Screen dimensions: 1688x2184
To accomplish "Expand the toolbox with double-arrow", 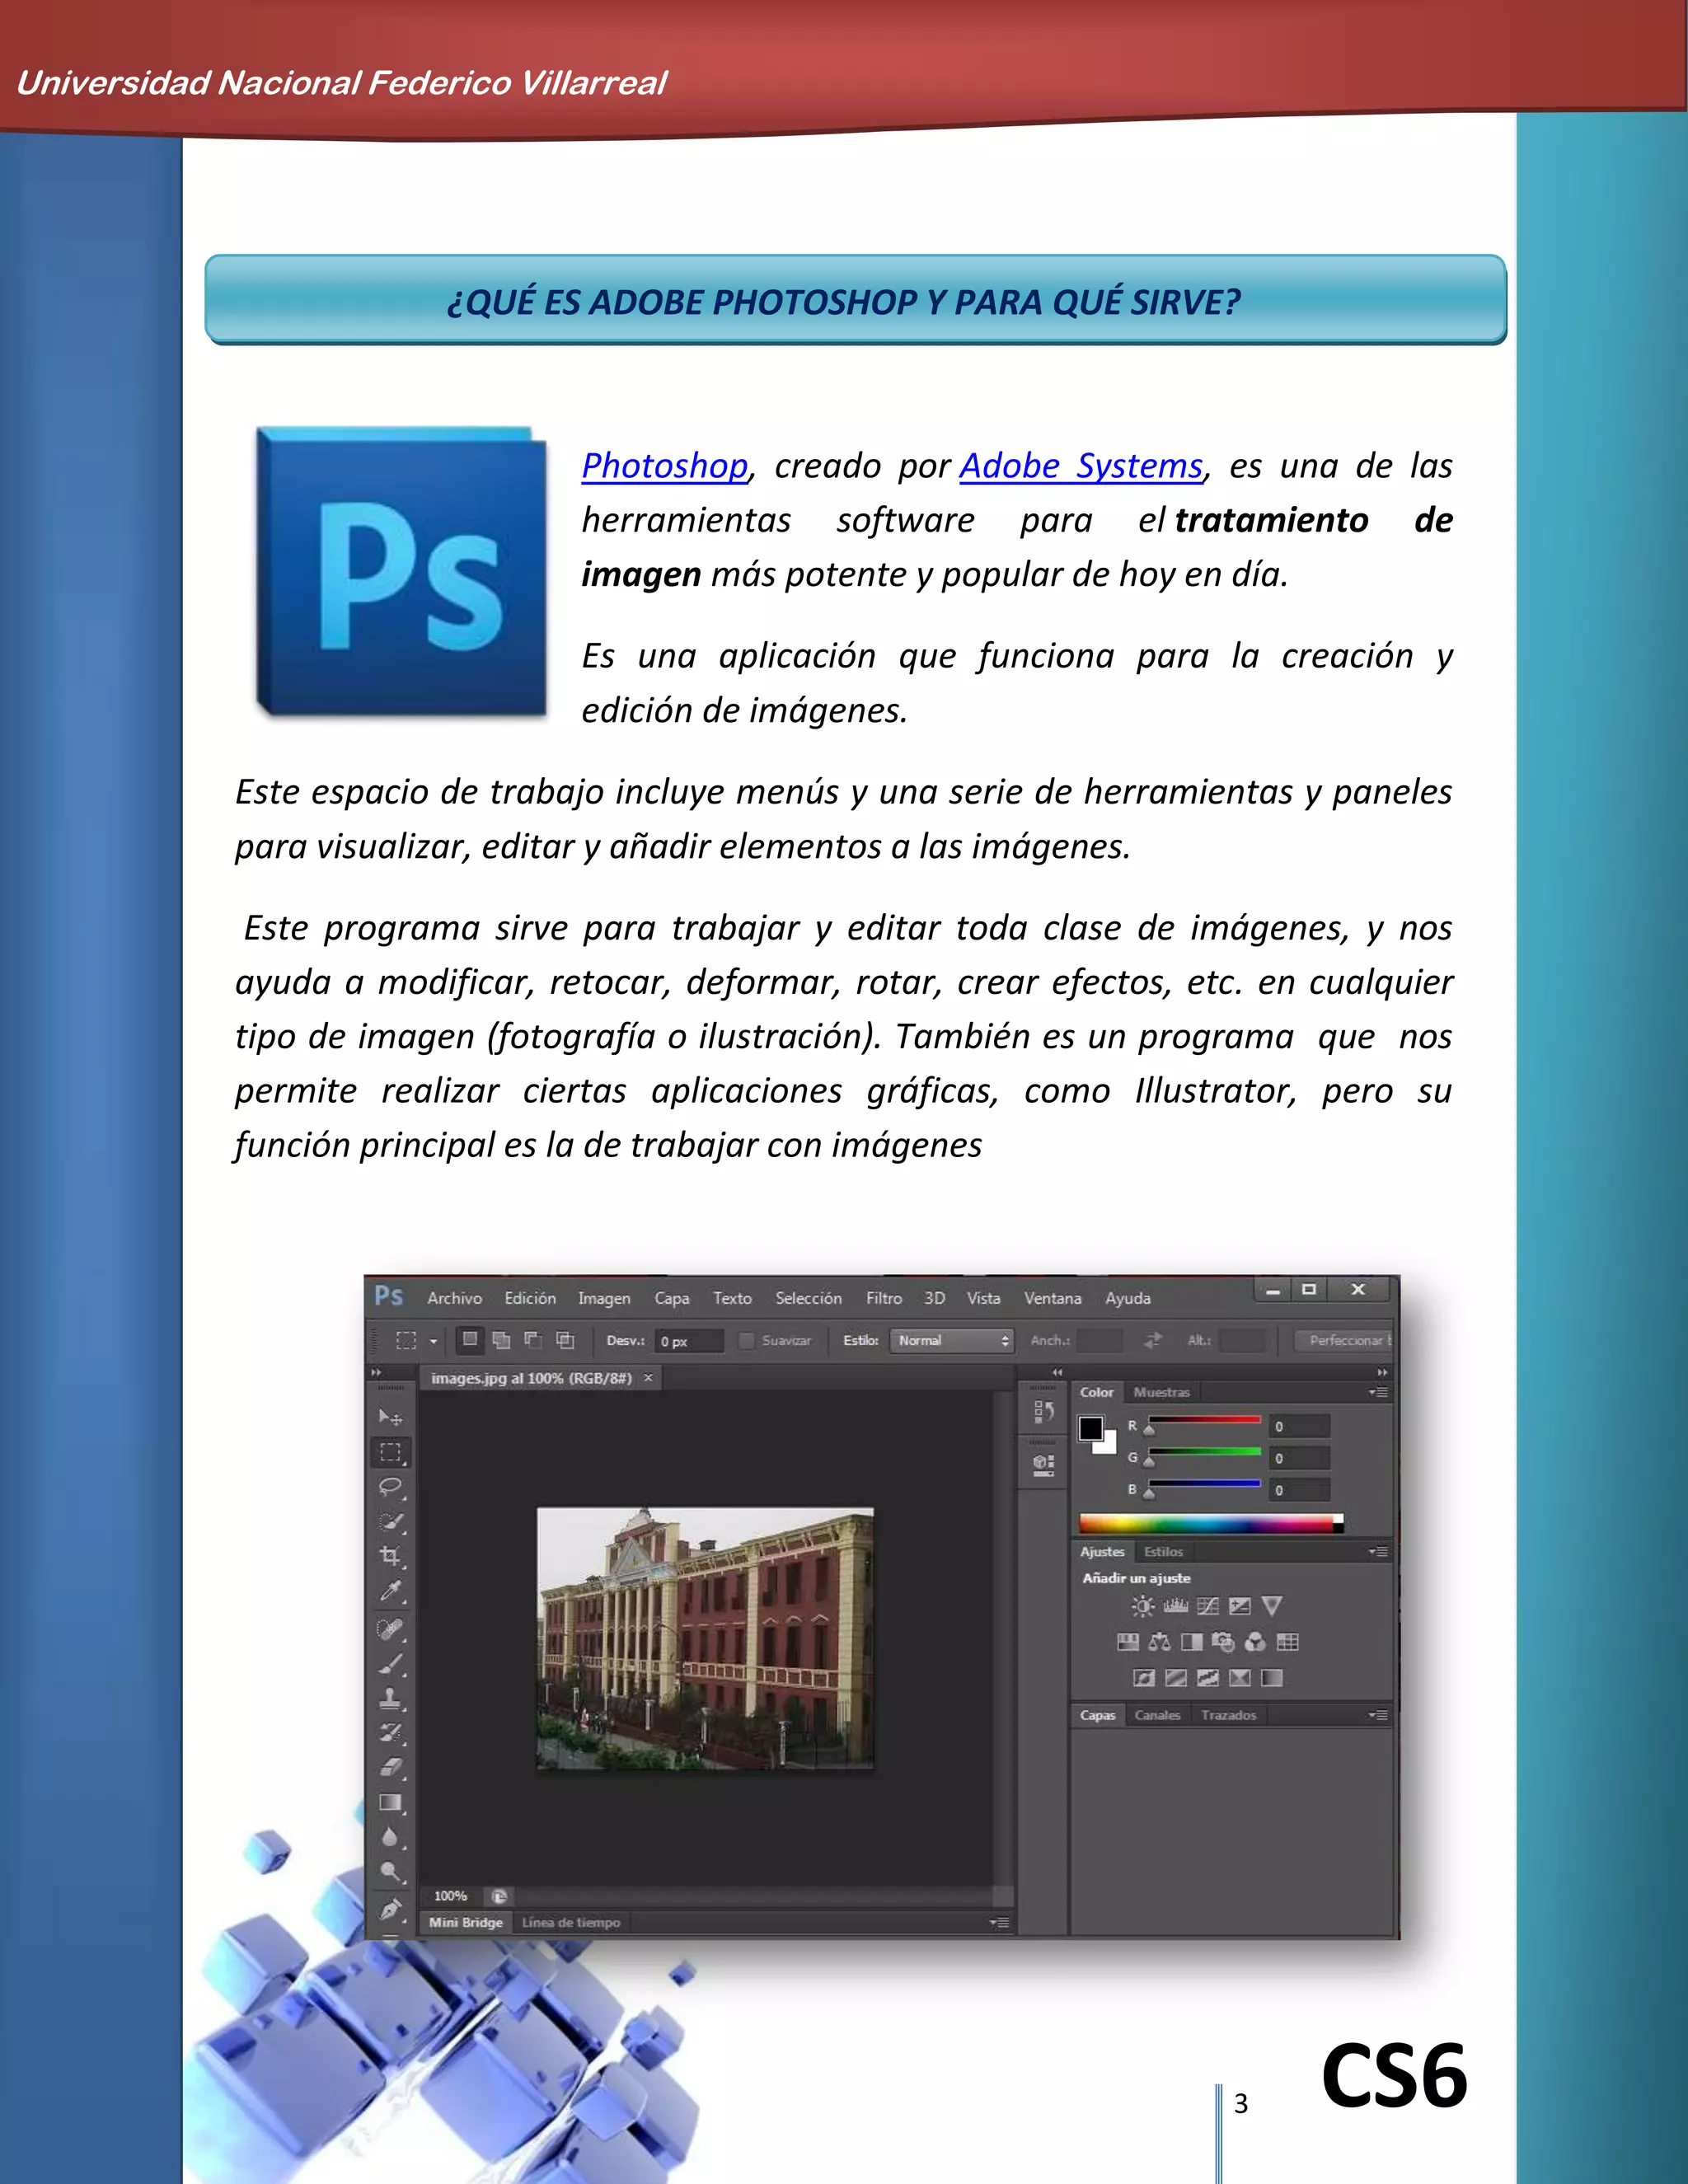I will point(377,1372).
